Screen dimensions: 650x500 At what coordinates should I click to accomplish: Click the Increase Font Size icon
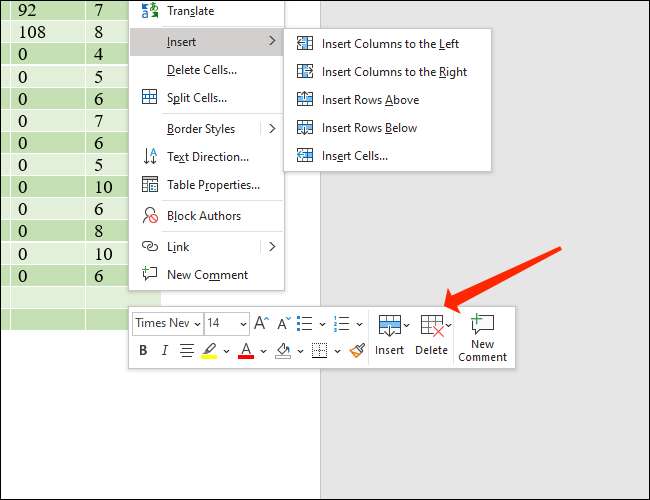[x=261, y=323]
